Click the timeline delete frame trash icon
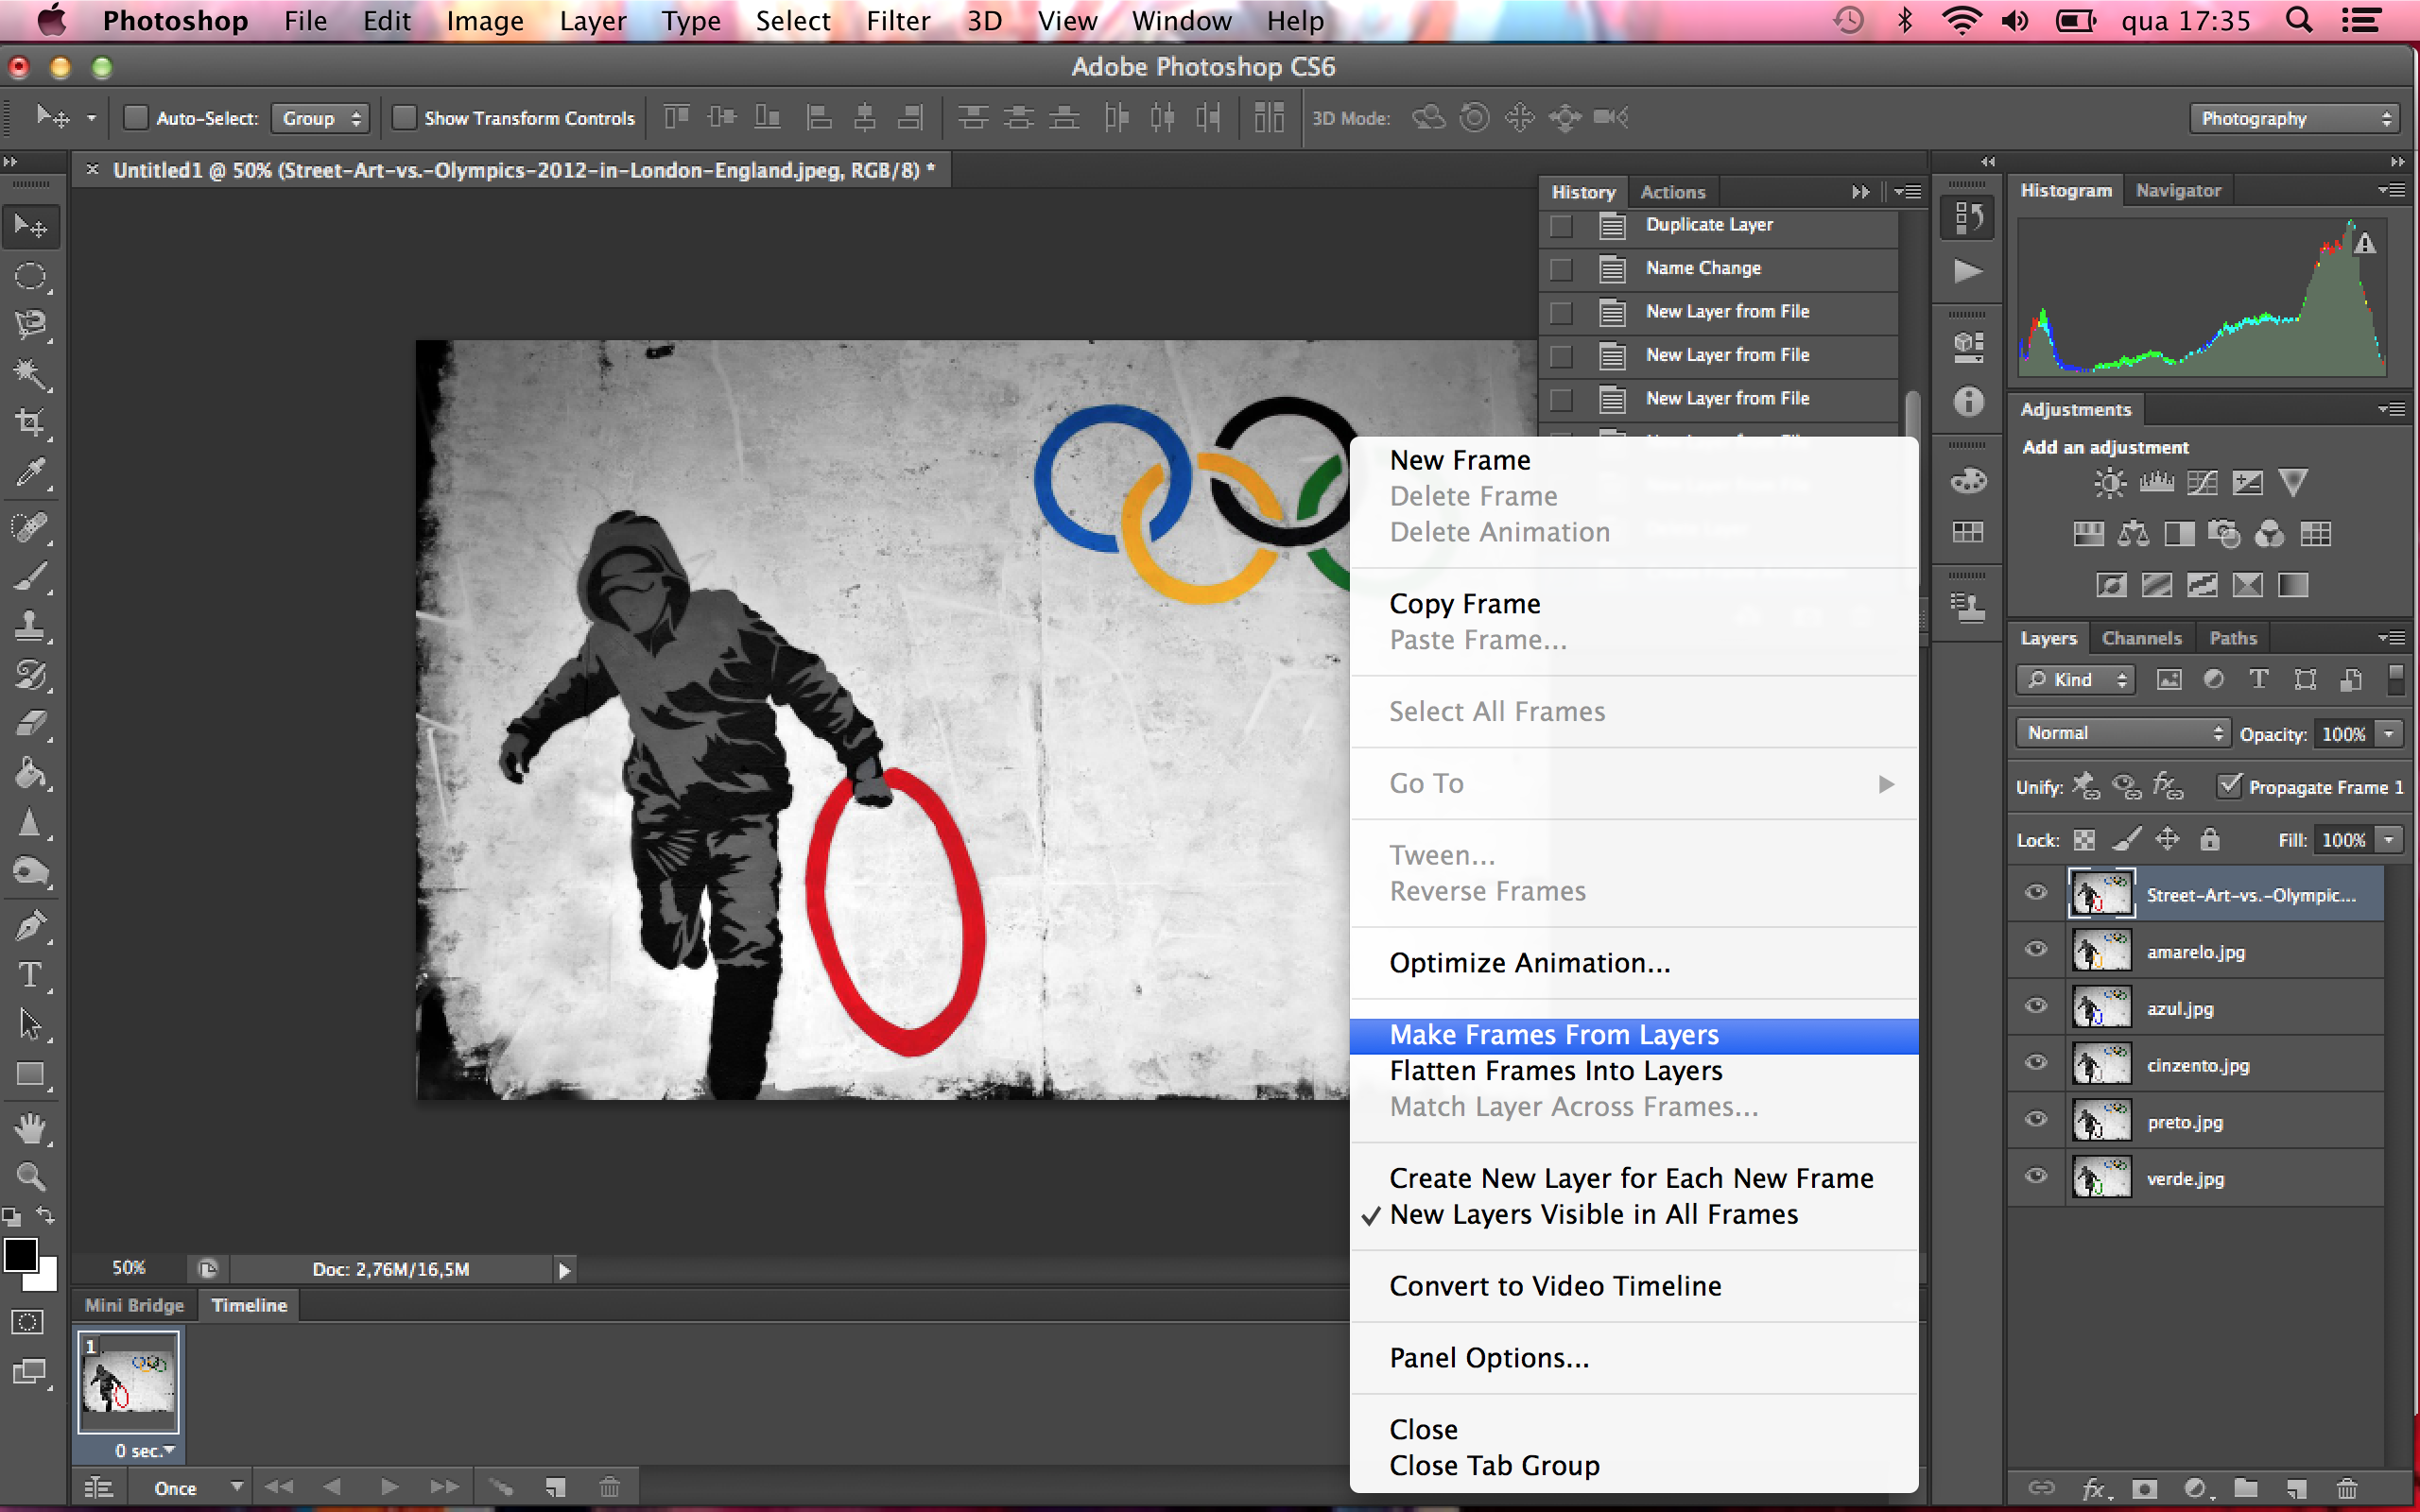The height and width of the screenshot is (1512, 2420). coord(609,1487)
